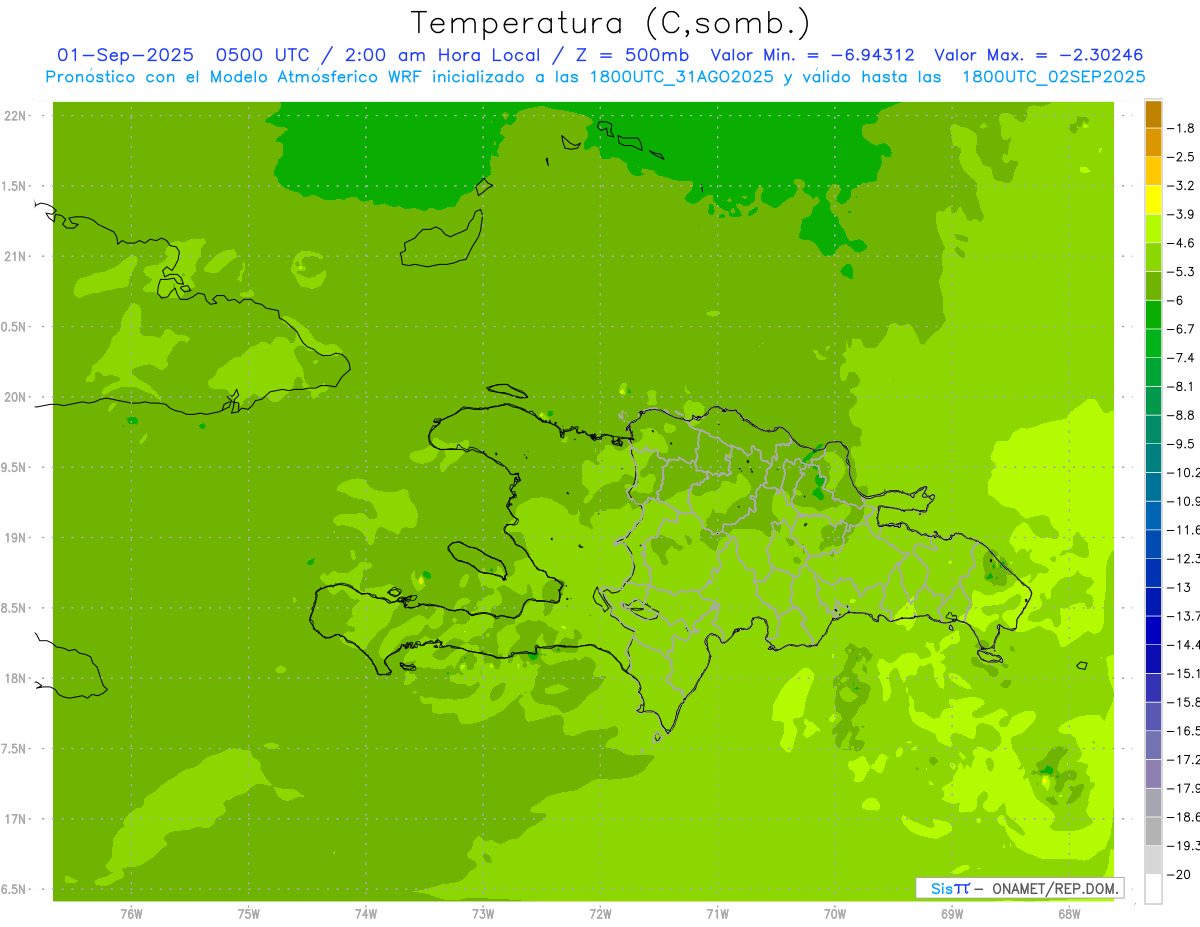
Task: Click the '-16.5' colorbar value
Action: [x=1183, y=731]
